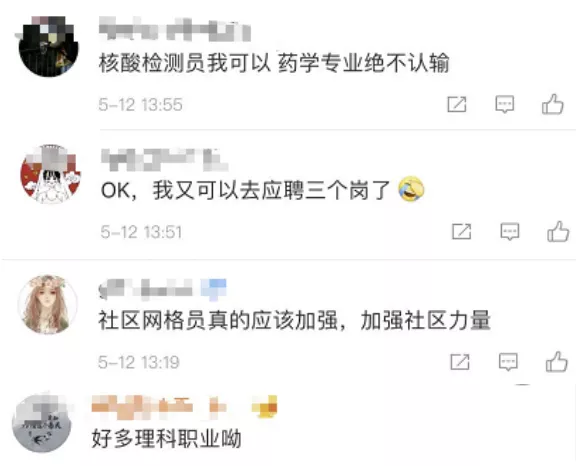Like the comment posted at 13:51
This screenshot has width=576, height=466.
pyautogui.click(x=558, y=232)
